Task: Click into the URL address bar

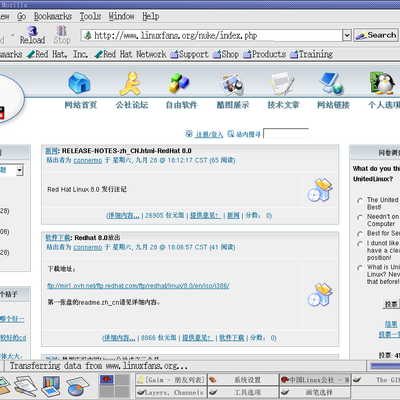Action: (211, 35)
